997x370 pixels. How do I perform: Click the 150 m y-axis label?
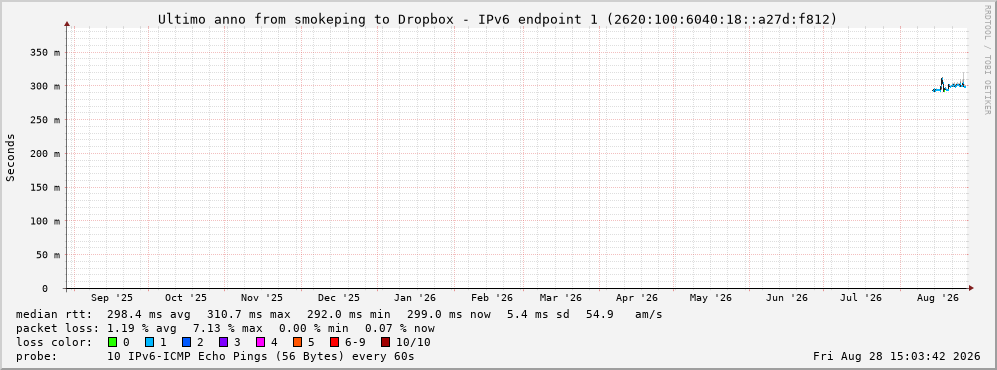coord(45,188)
